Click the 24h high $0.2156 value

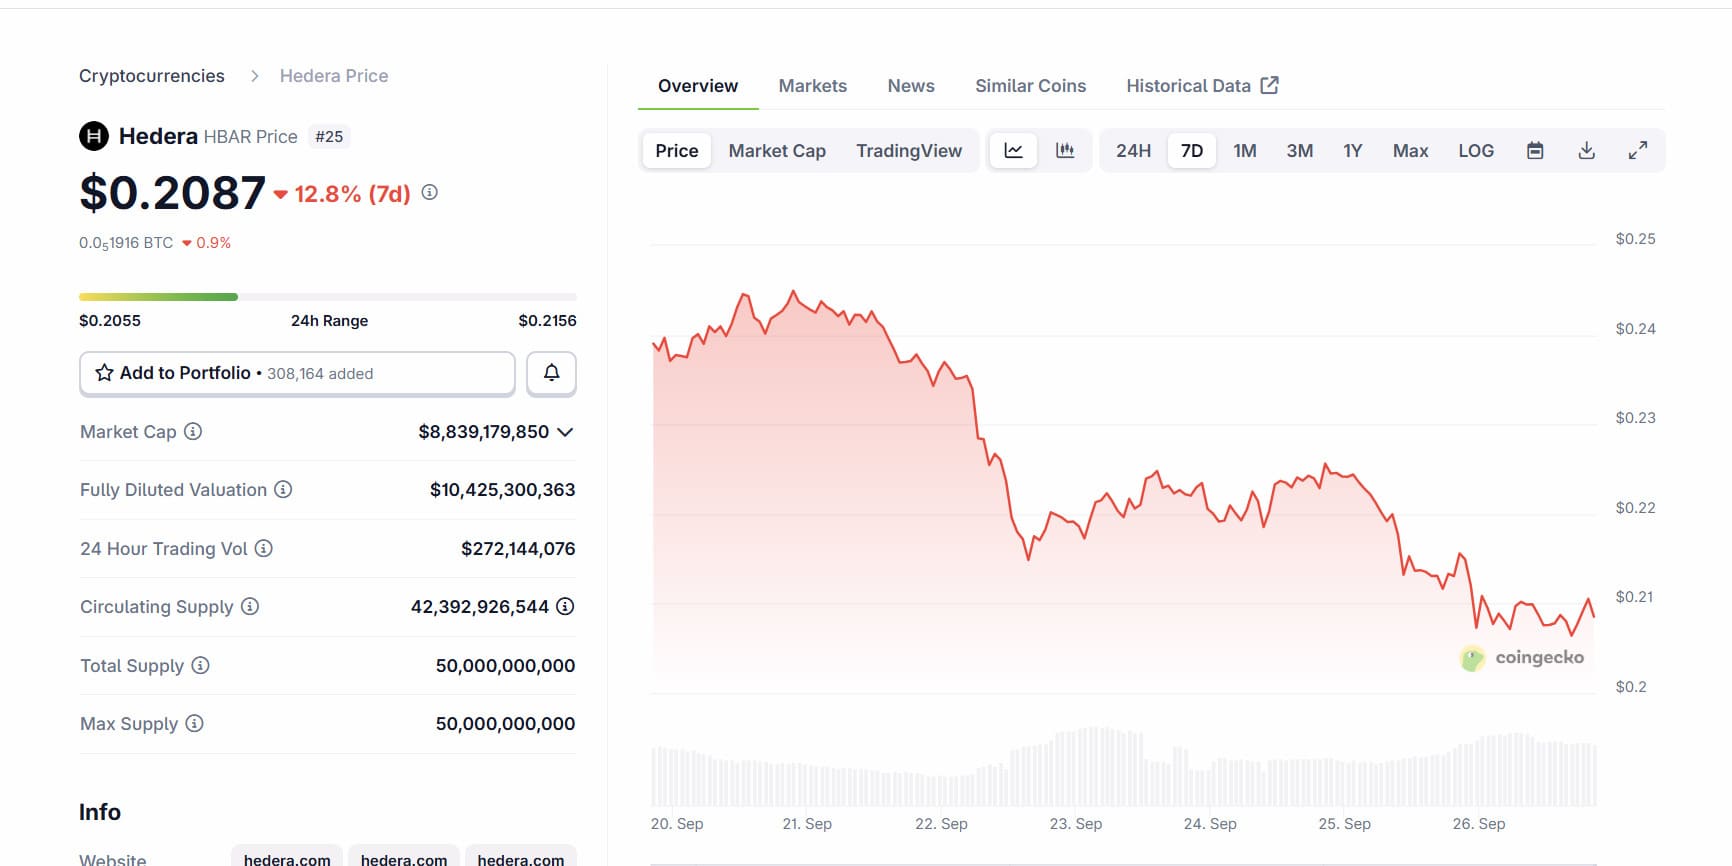tap(547, 321)
